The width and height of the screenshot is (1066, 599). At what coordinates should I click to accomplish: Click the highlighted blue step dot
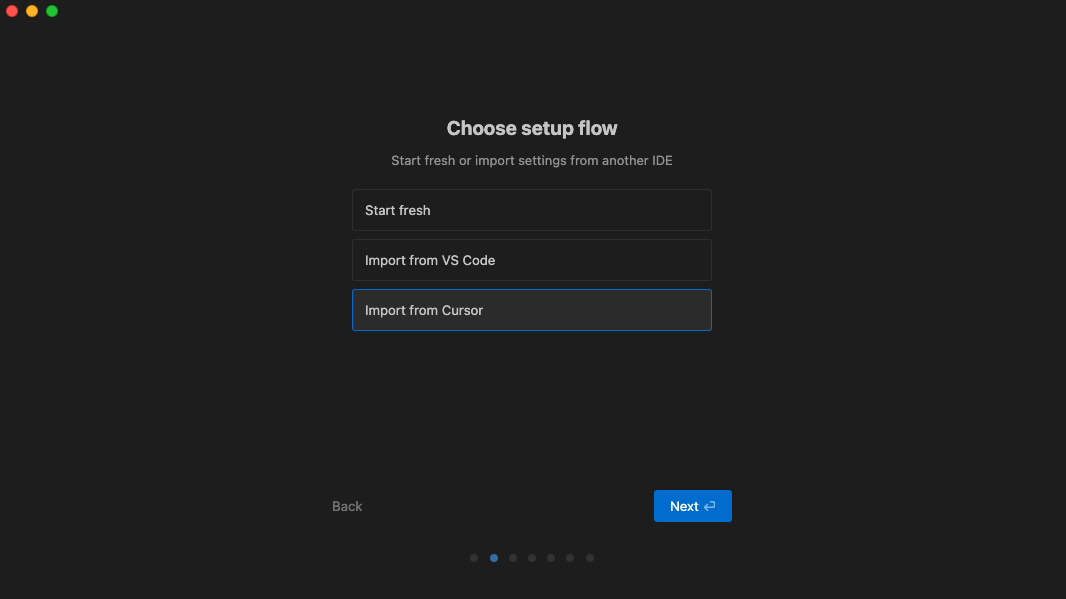coord(494,558)
